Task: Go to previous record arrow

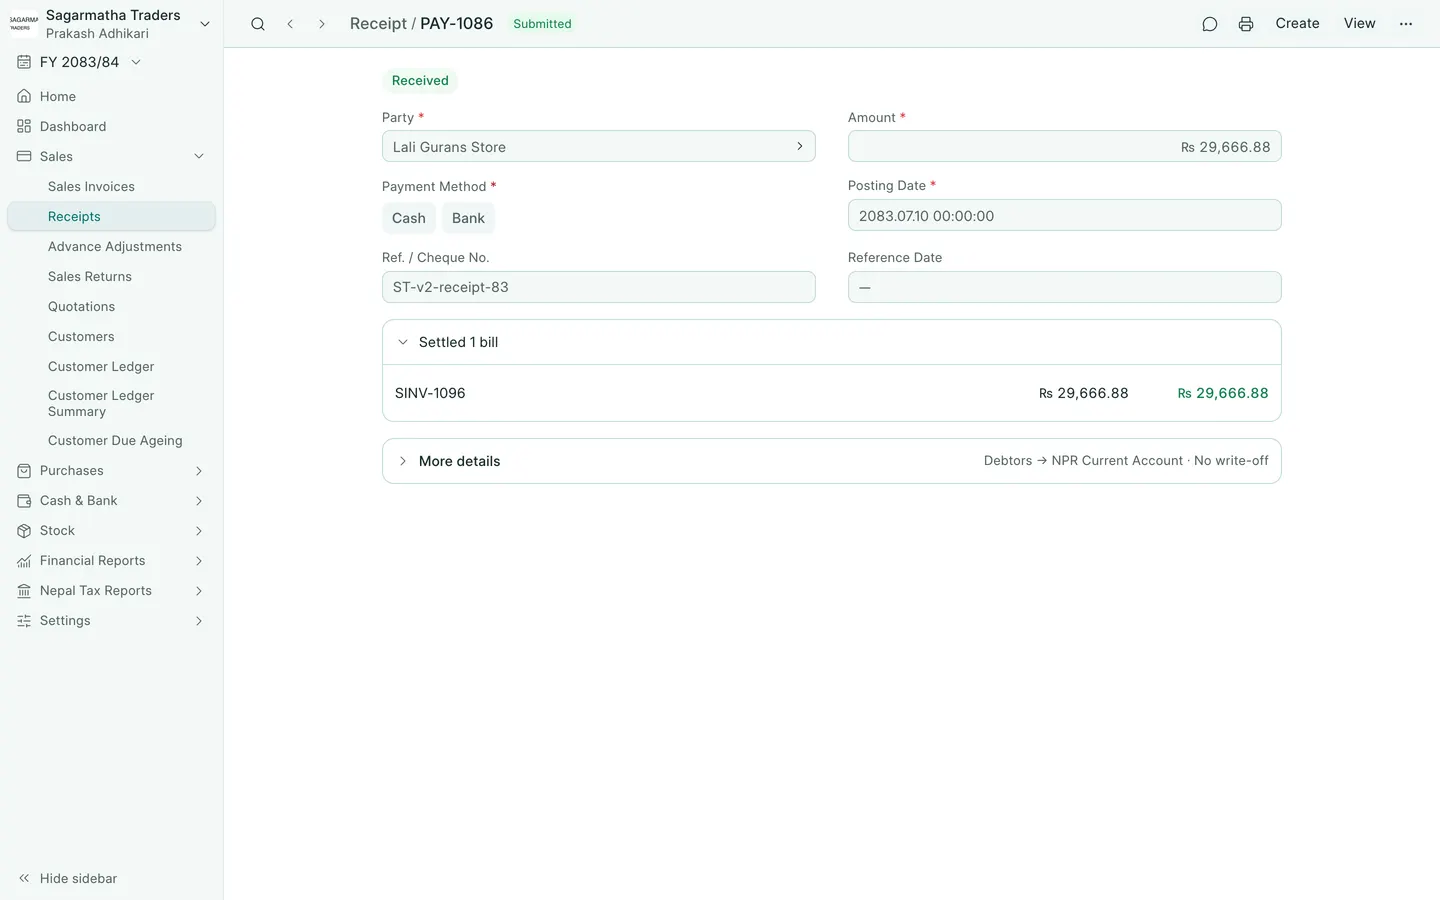Action: [290, 24]
